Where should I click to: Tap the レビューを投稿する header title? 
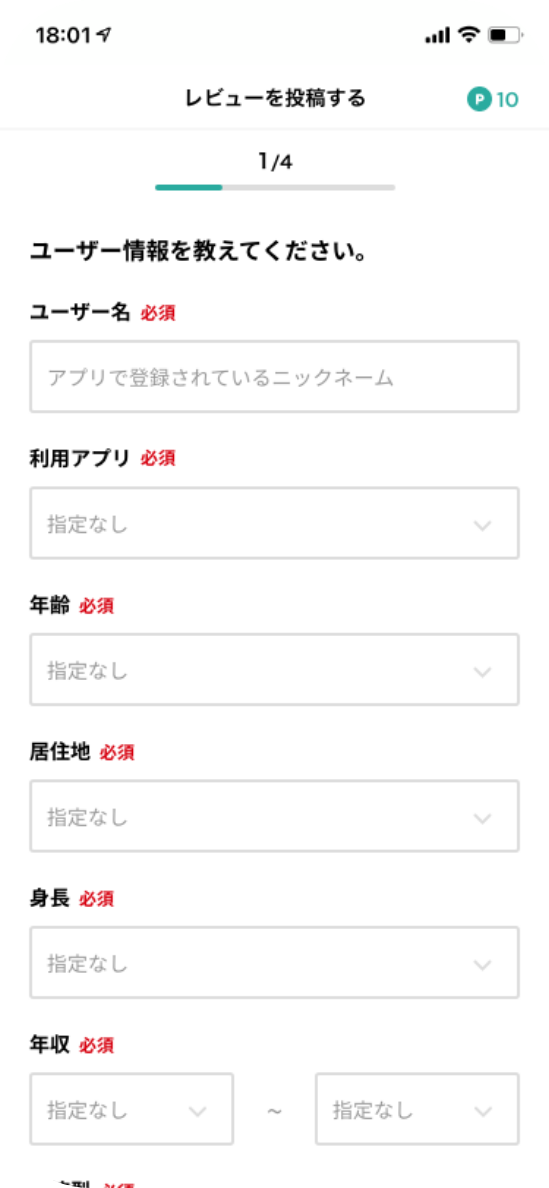pos(276,98)
